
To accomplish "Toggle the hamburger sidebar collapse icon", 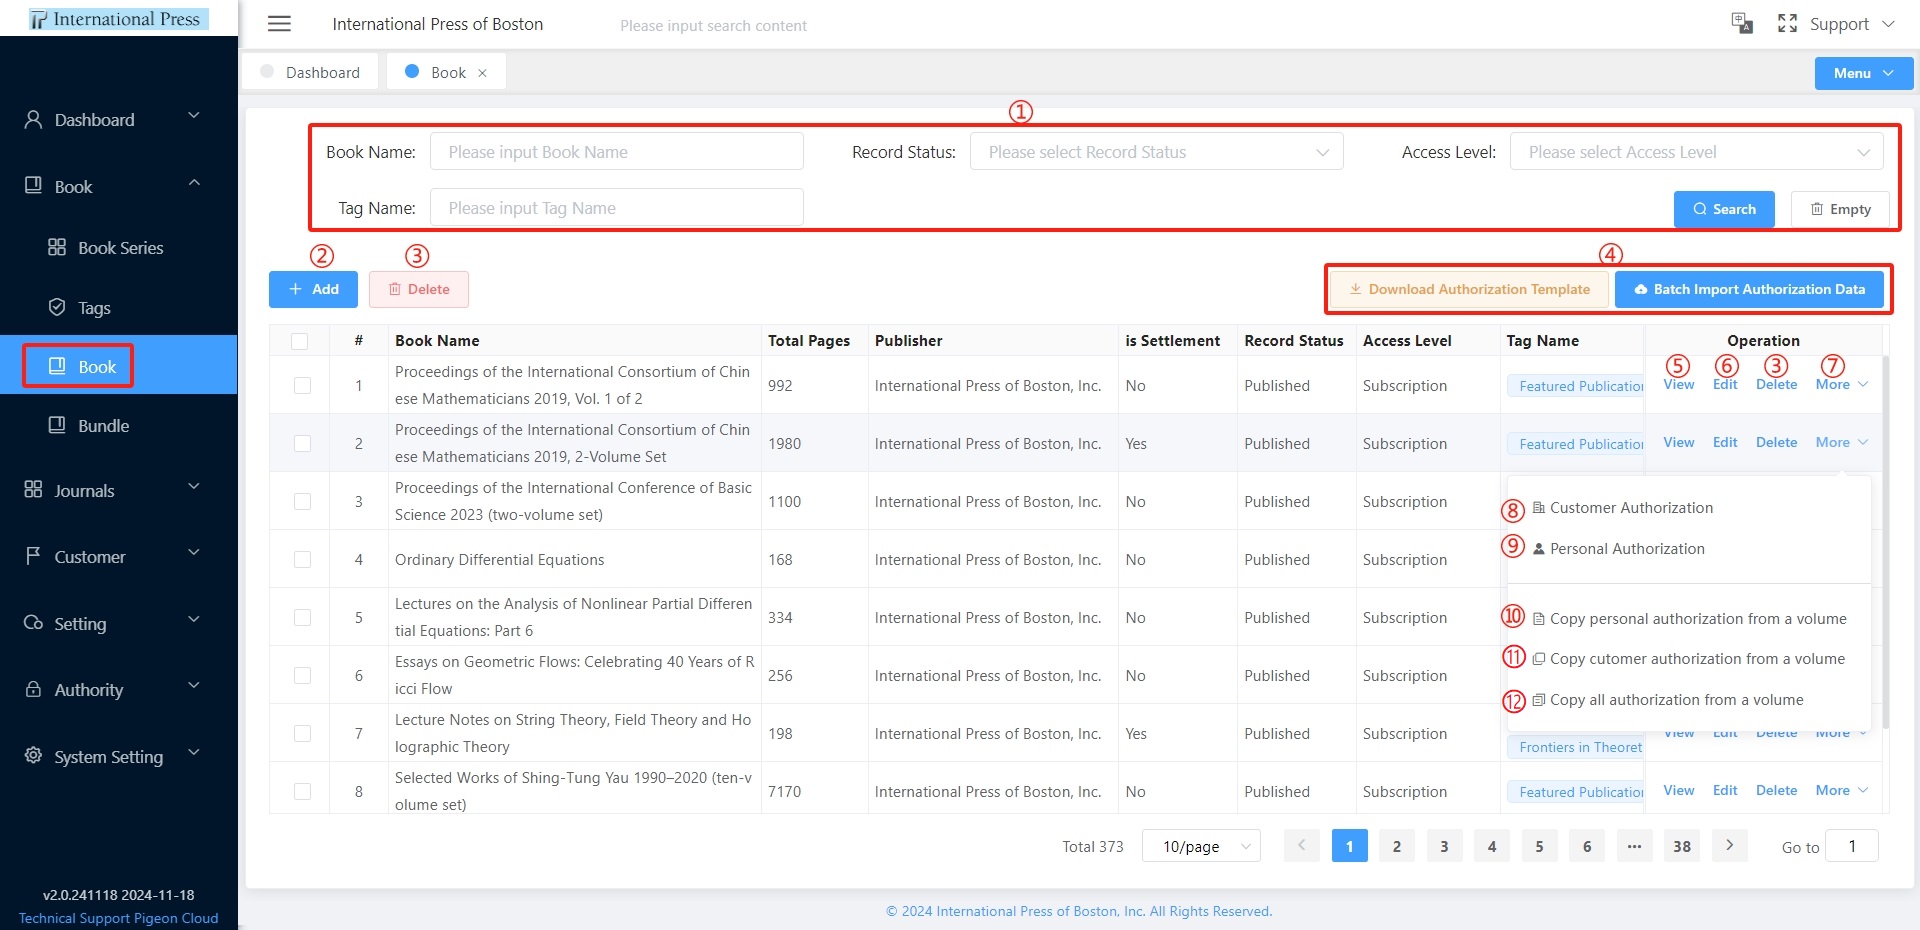I will [x=279, y=24].
